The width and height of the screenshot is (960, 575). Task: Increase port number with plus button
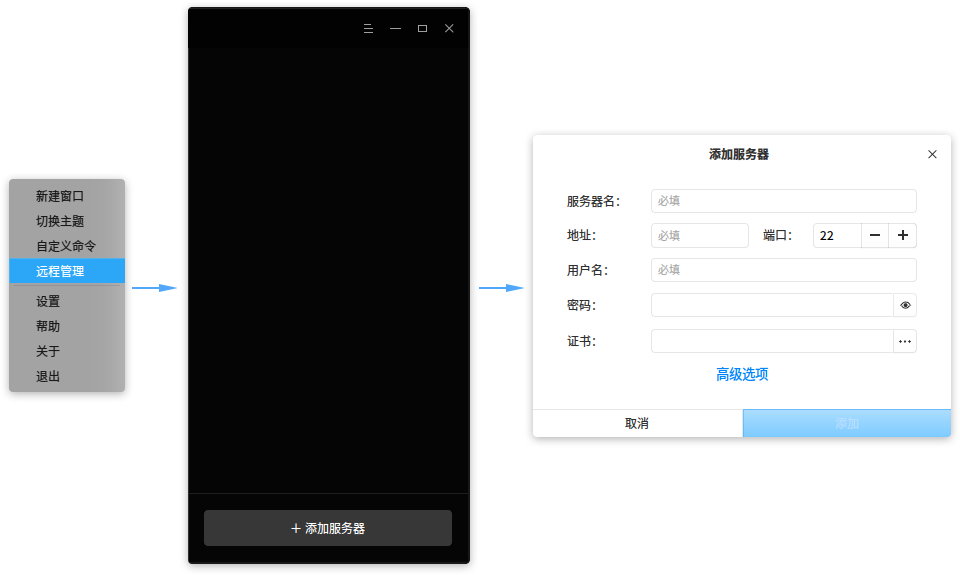click(903, 235)
